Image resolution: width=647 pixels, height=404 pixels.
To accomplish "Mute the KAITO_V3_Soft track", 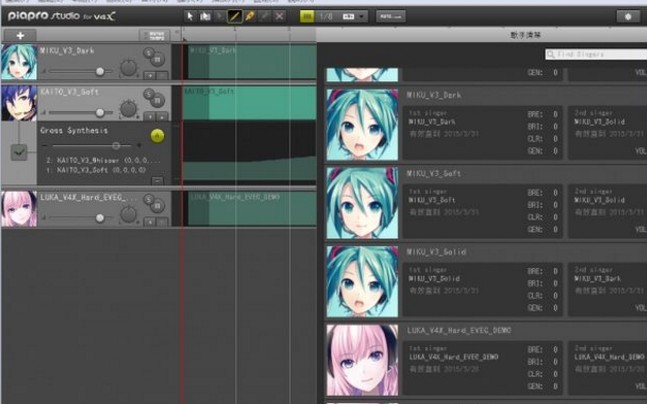I will click(x=159, y=101).
